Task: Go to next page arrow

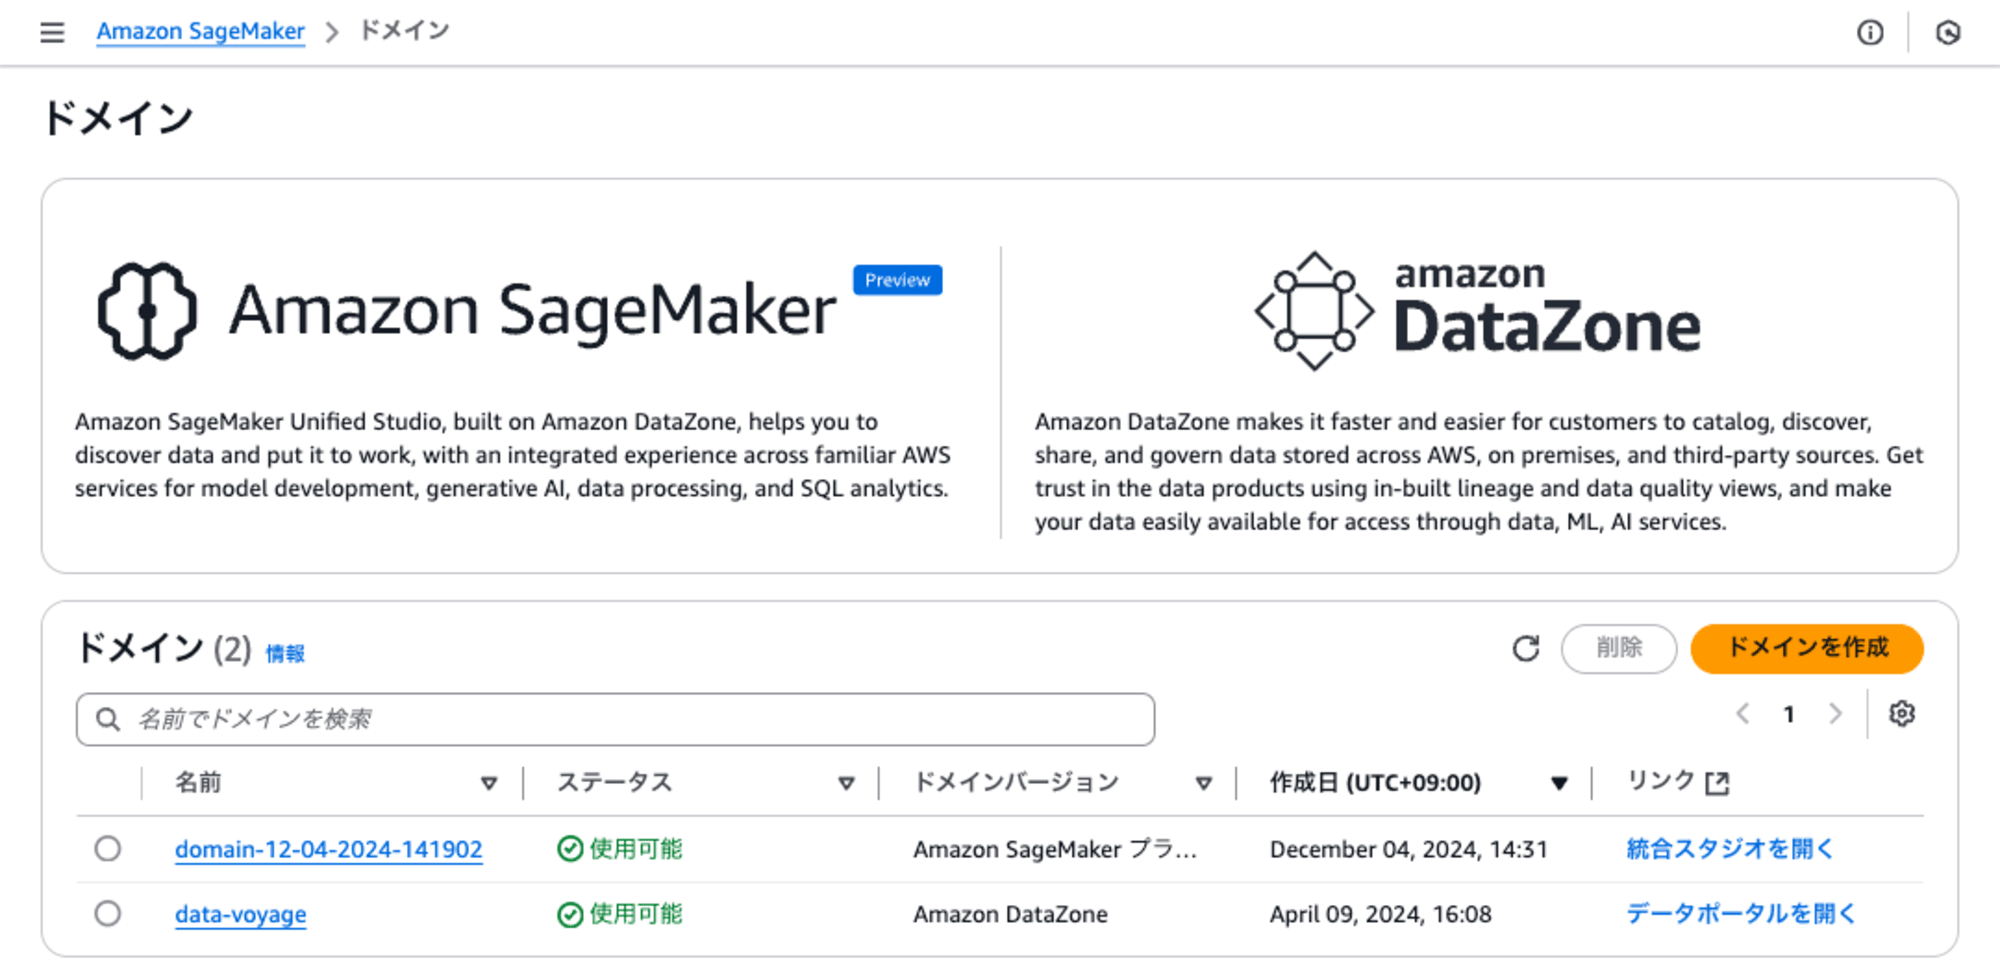Action: point(1835,714)
